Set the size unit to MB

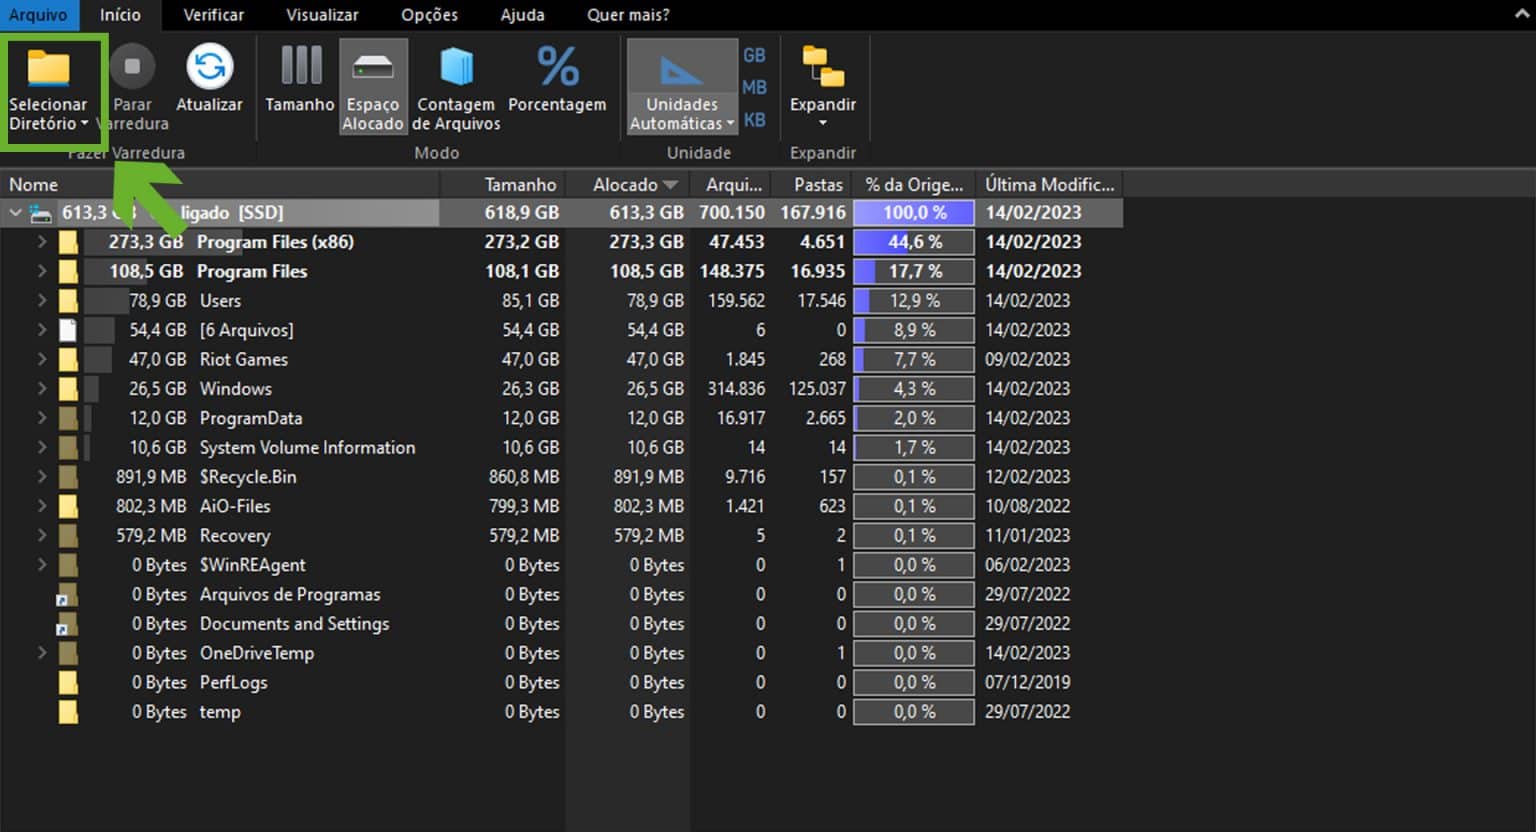coord(754,88)
